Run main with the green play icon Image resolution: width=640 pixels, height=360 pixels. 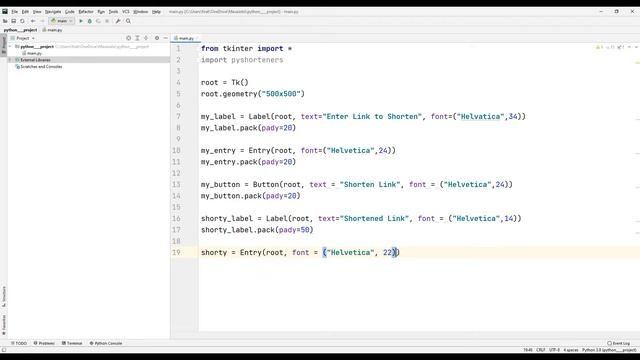point(81,21)
